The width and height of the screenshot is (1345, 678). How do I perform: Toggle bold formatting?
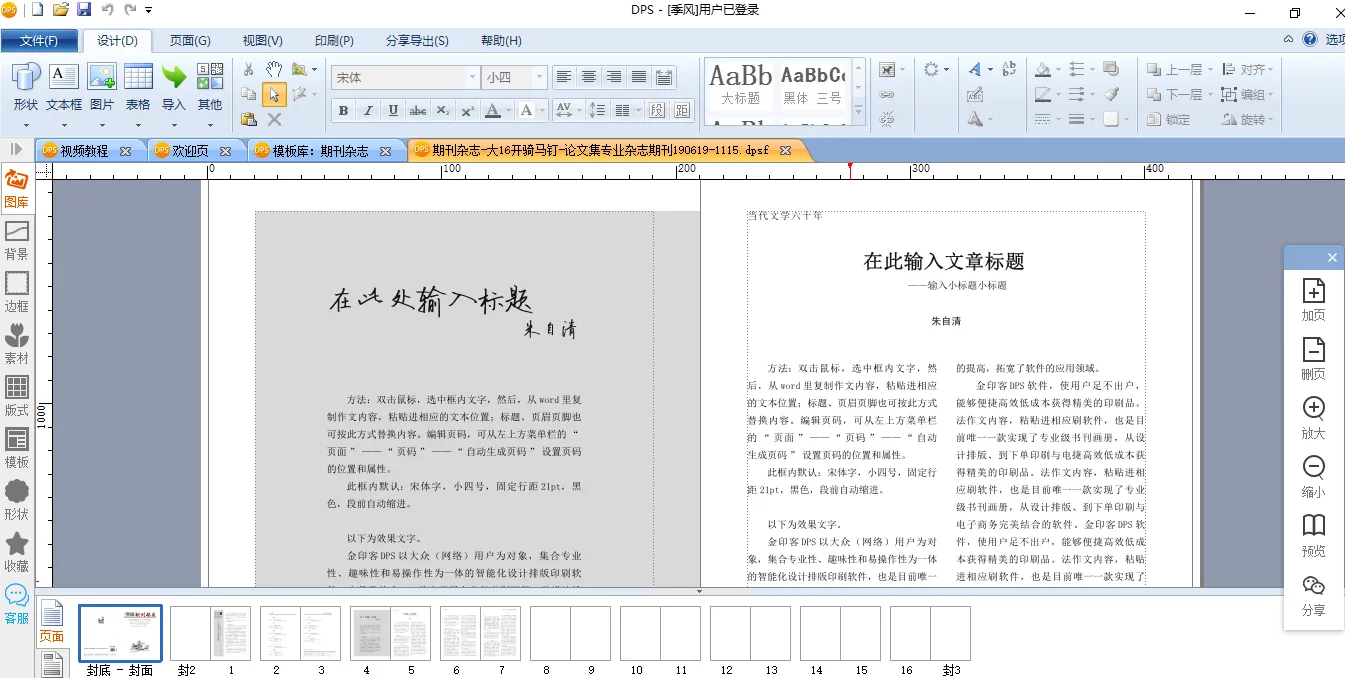point(343,111)
